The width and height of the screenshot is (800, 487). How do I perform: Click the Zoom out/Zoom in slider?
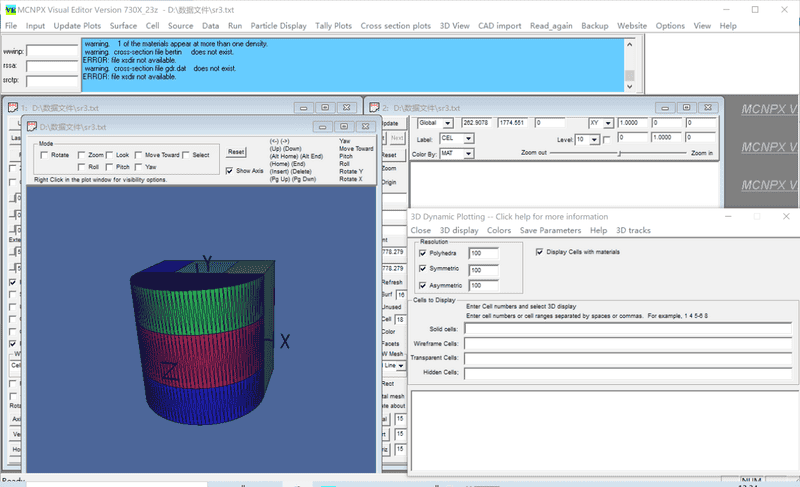pos(619,154)
